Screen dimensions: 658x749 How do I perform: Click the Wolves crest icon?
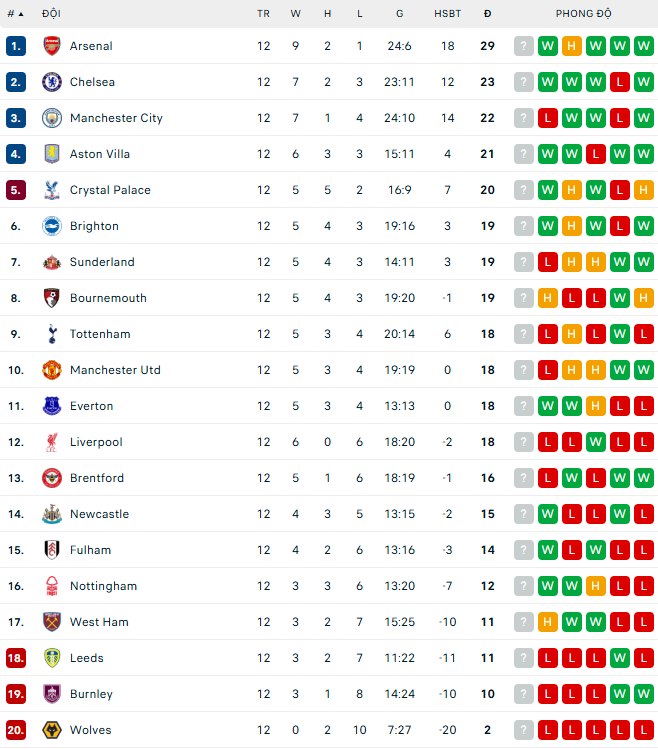(x=52, y=730)
